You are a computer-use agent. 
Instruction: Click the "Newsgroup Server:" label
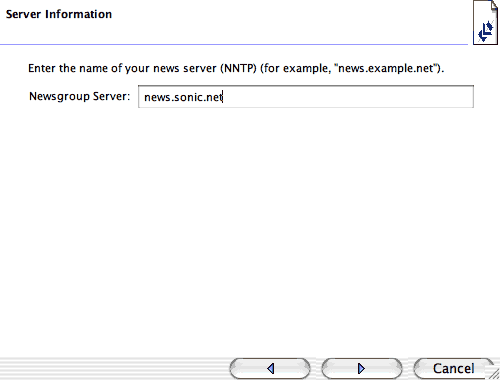coord(79,96)
